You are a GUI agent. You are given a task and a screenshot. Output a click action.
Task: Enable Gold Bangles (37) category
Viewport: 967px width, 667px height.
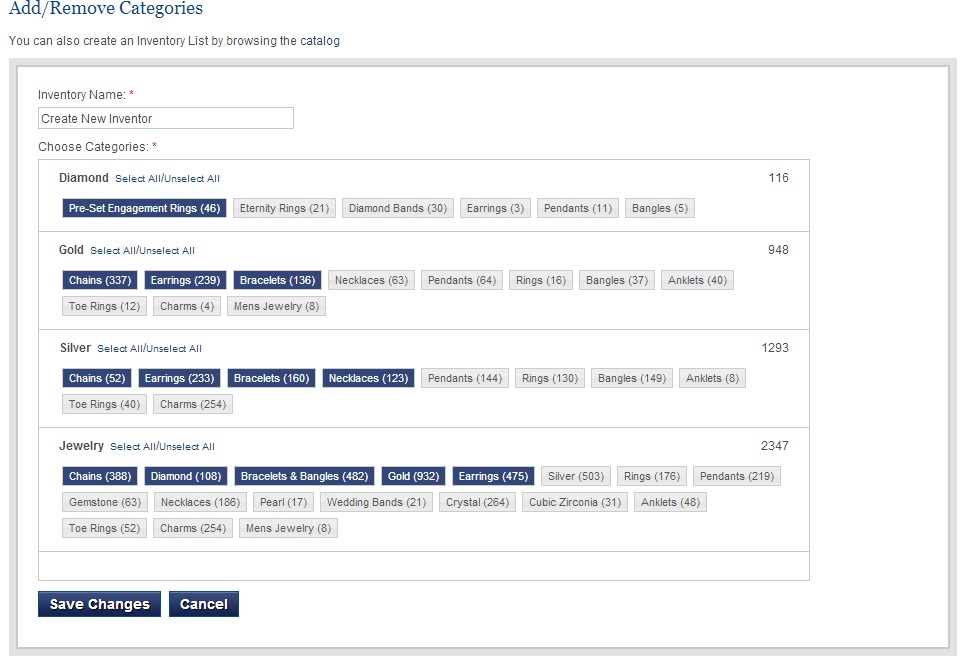(x=617, y=280)
